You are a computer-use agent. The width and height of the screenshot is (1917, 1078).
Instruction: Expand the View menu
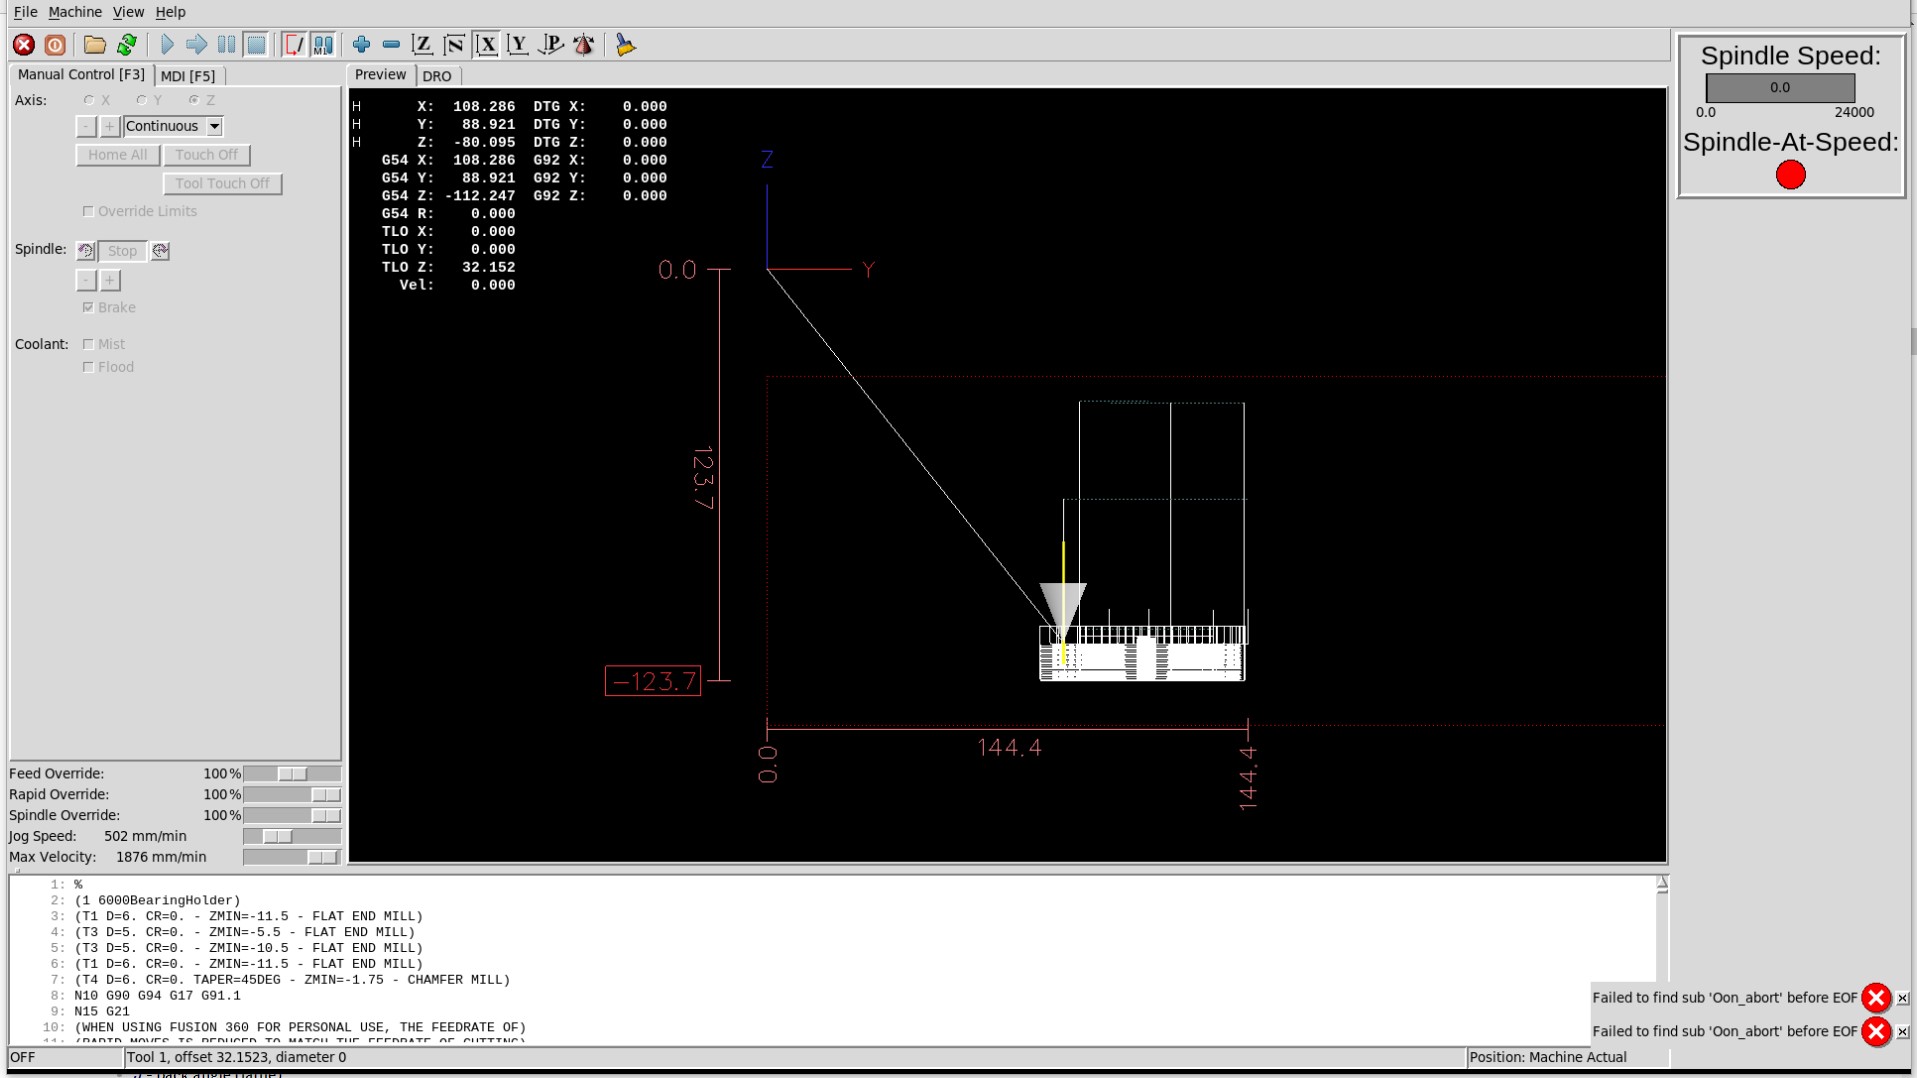(x=128, y=12)
